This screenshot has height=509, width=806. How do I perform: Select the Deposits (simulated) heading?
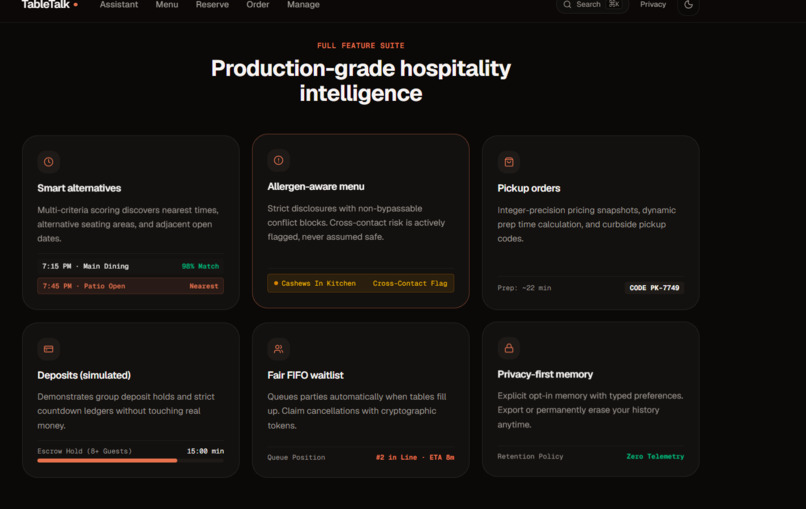click(84, 375)
